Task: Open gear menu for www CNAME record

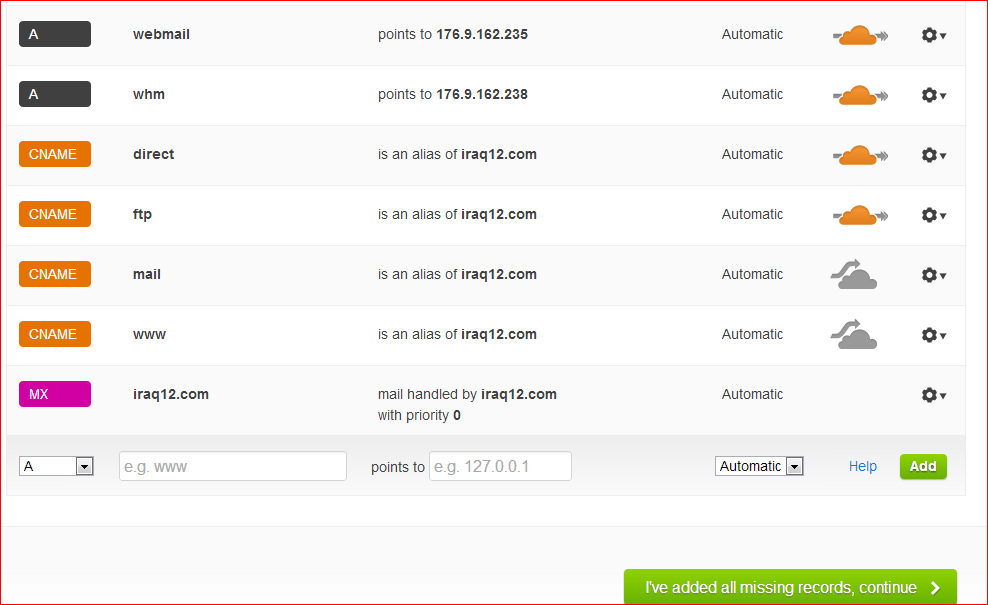Action: 933,335
